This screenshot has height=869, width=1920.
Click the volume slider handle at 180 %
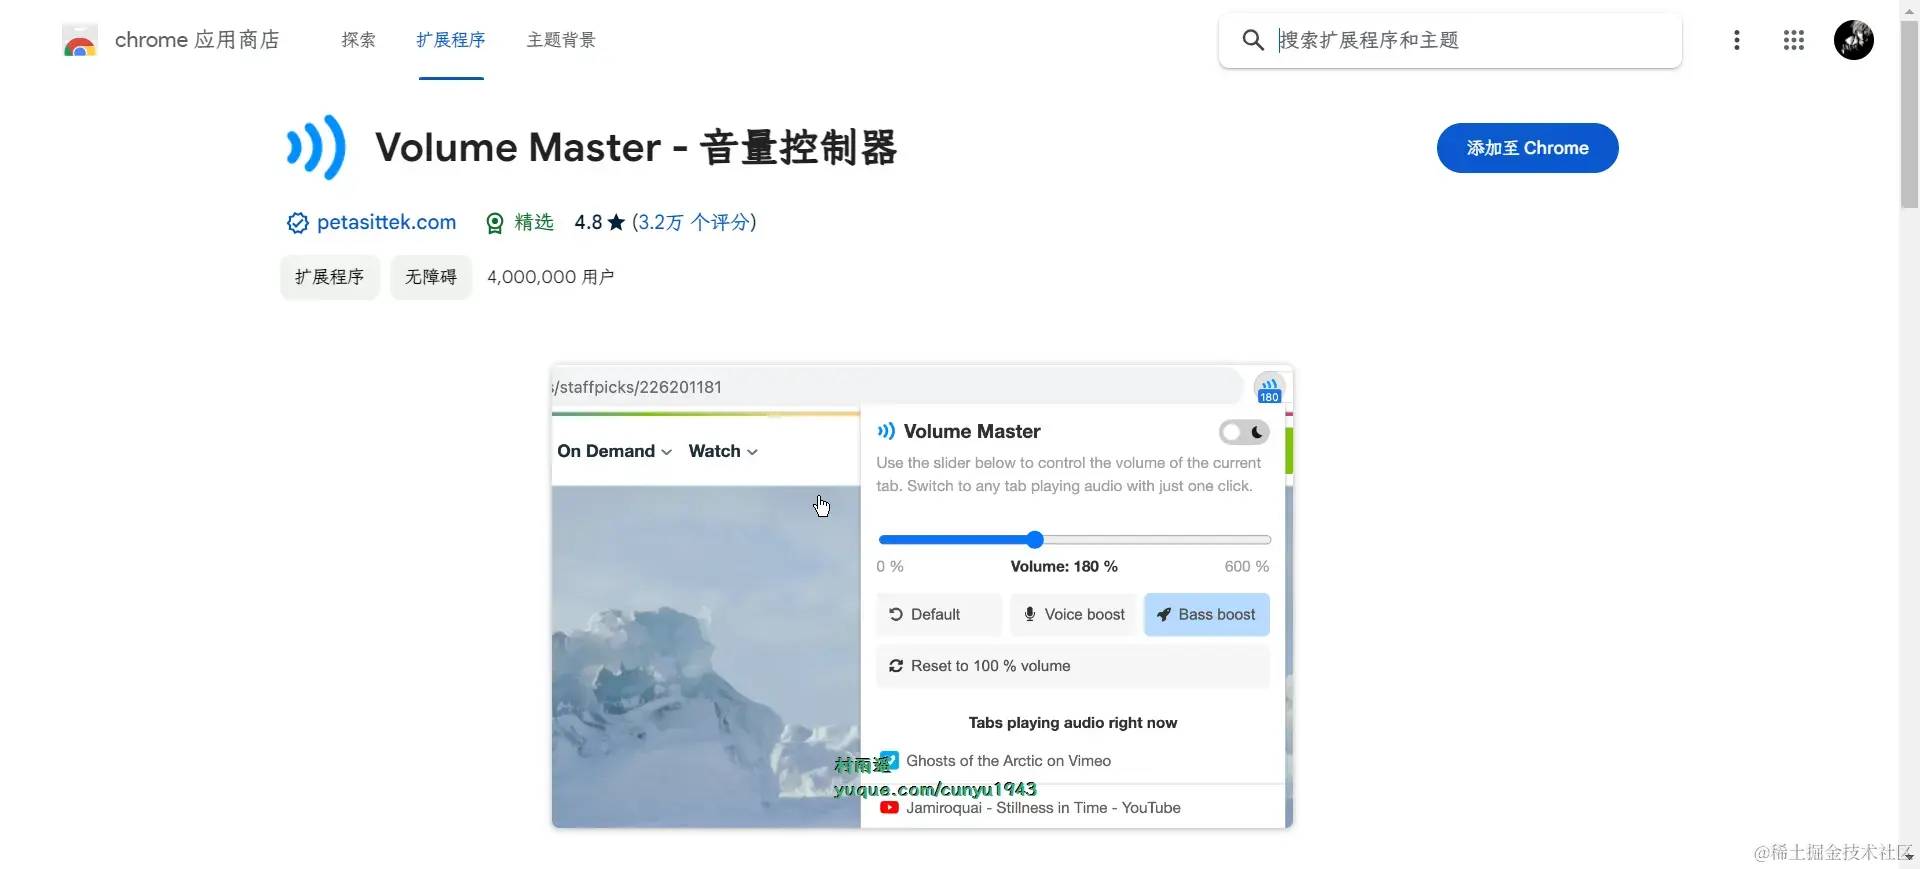pos(1035,540)
